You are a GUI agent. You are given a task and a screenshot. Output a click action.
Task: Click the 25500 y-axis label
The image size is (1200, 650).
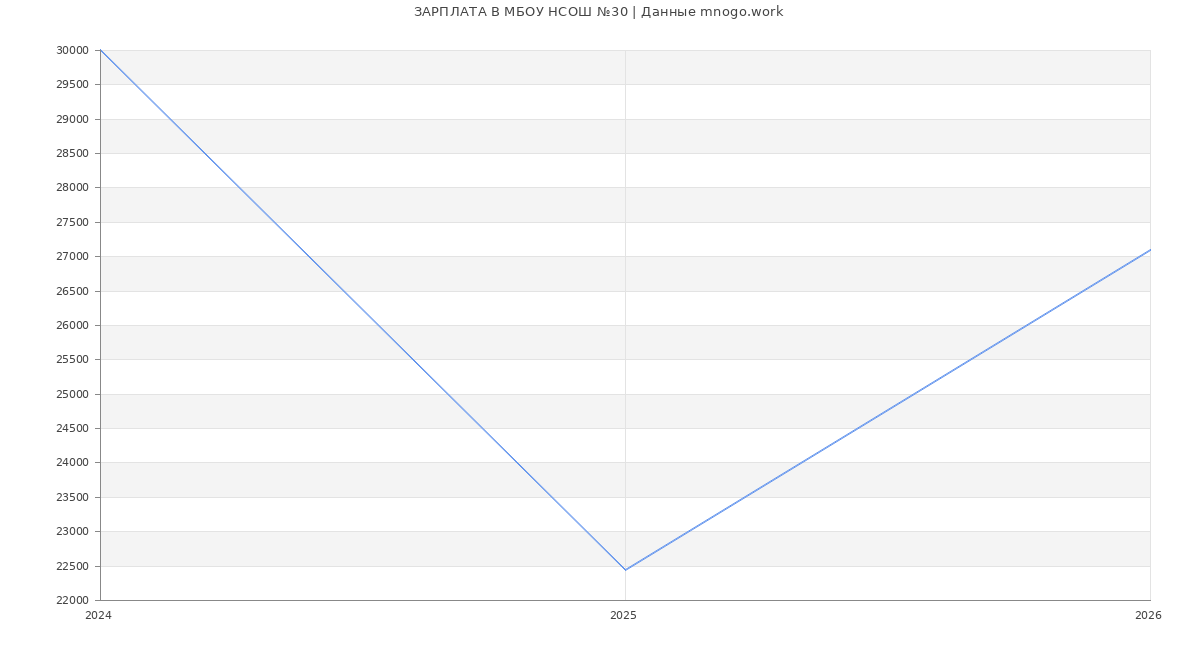(x=72, y=360)
